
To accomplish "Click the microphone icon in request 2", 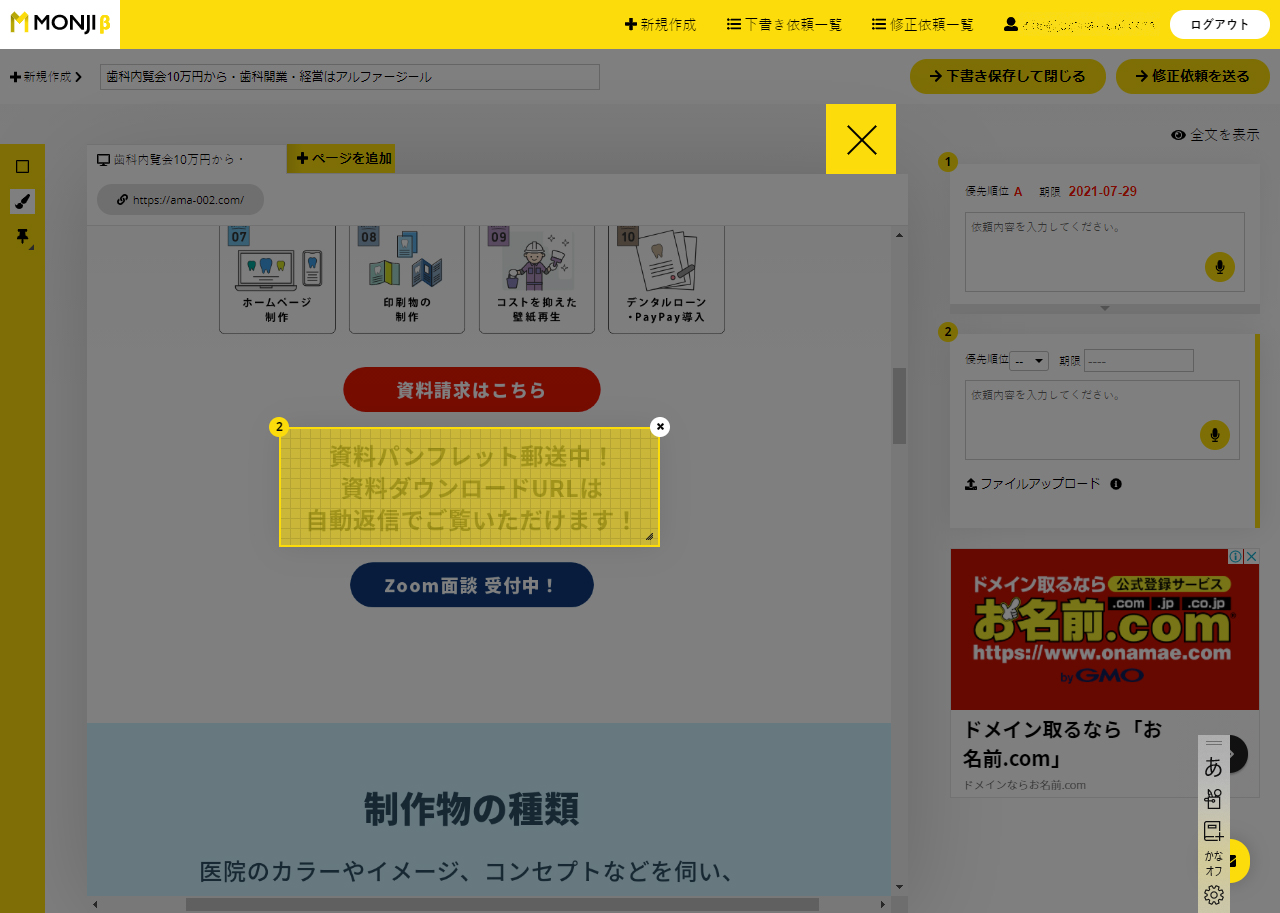I will tap(1215, 435).
